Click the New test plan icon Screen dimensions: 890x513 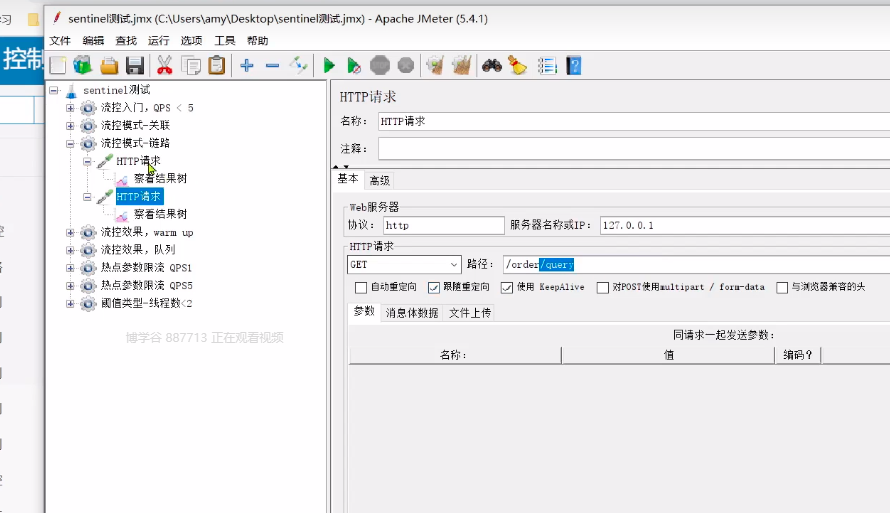[x=58, y=66]
